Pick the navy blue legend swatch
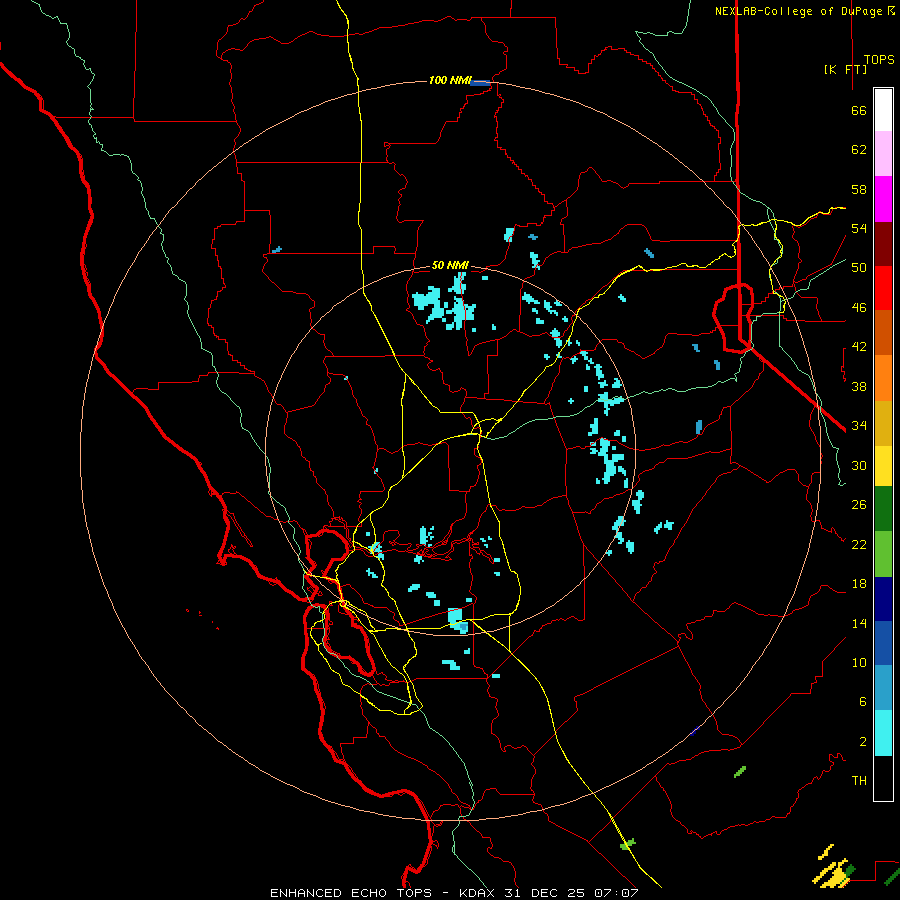 pos(883,599)
